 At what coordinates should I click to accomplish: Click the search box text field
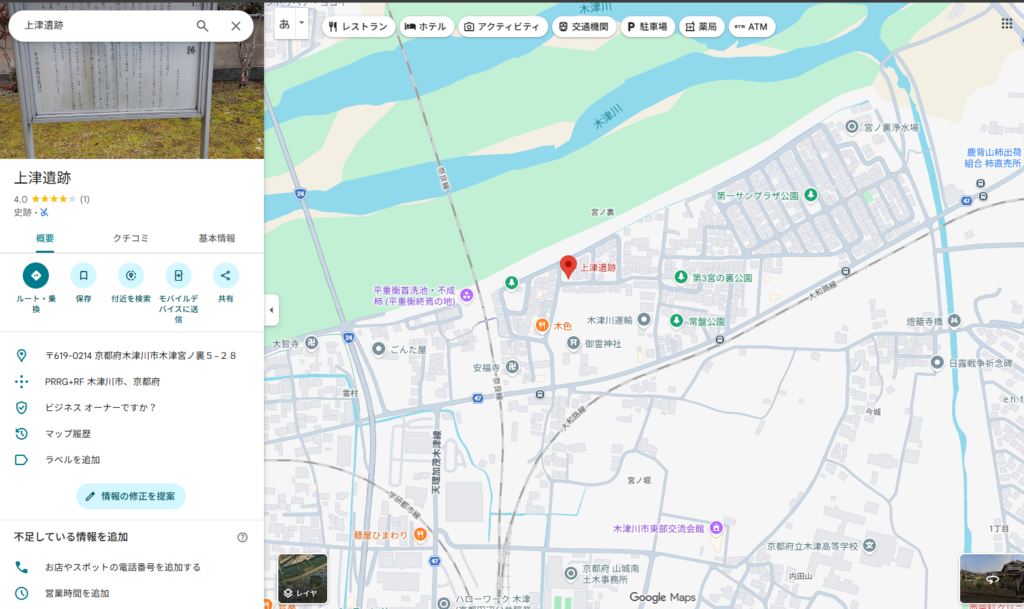coord(100,26)
